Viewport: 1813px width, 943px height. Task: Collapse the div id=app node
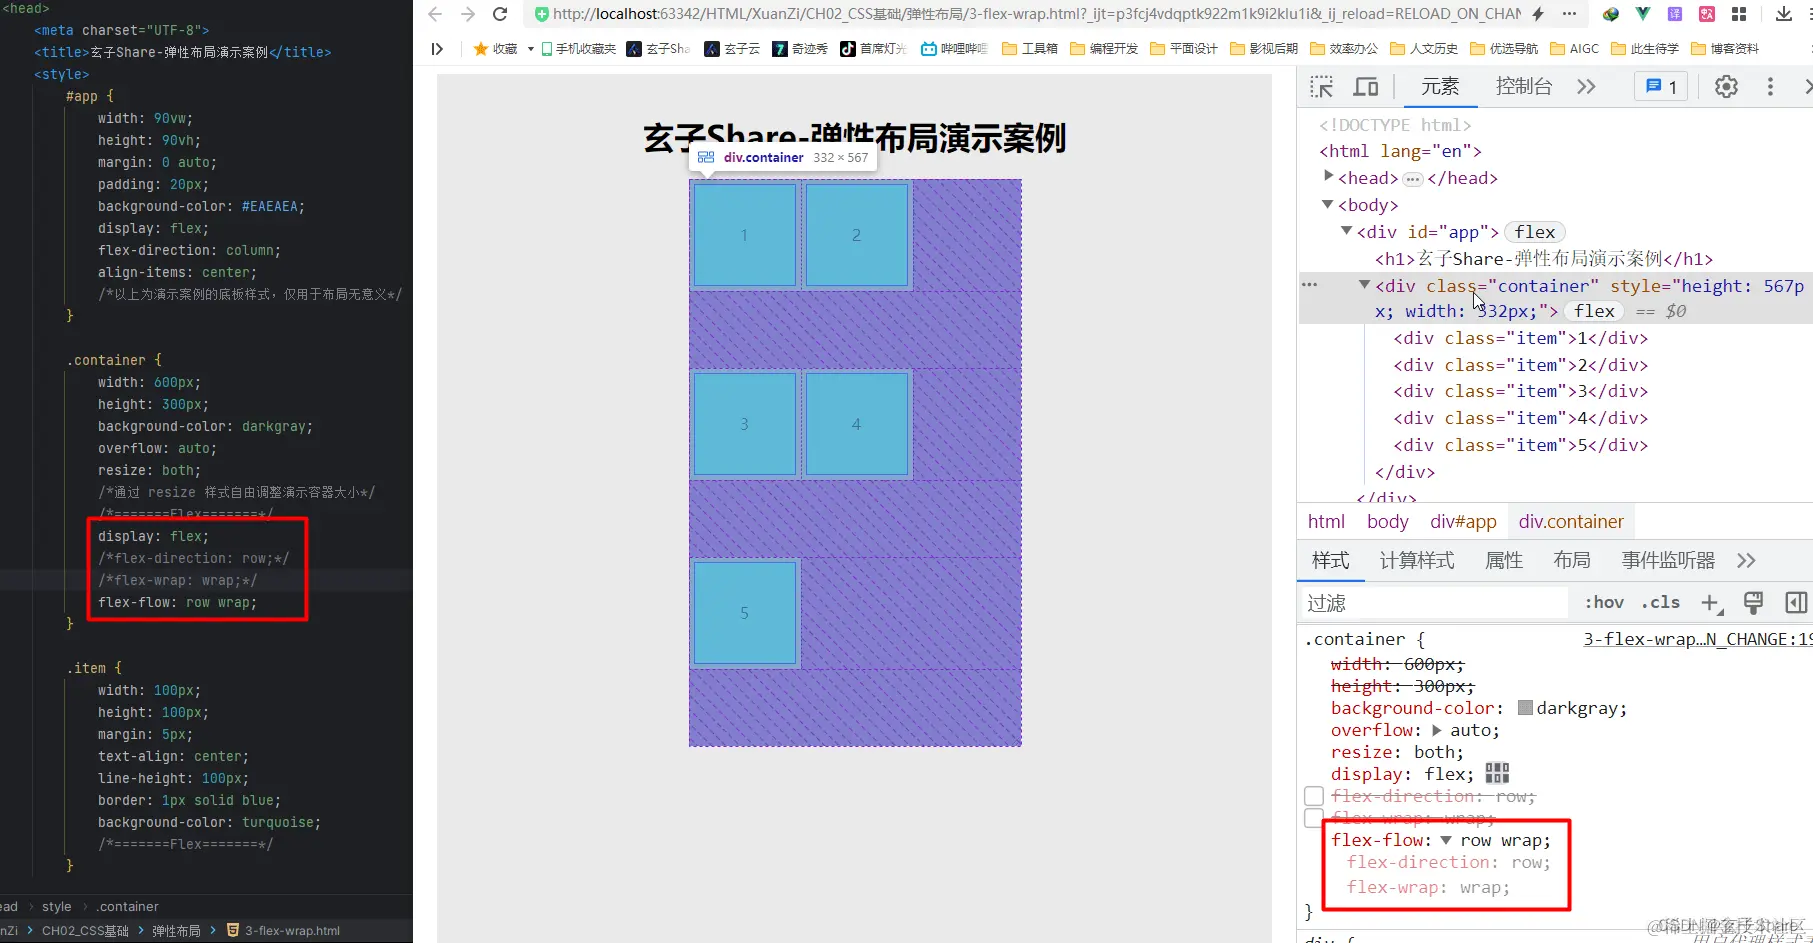pyautogui.click(x=1346, y=231)
